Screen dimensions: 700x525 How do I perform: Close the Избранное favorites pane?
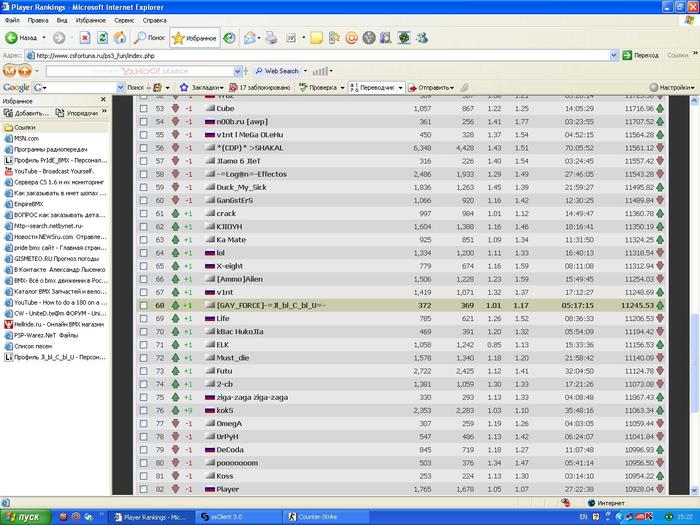[x=104, y=100]
